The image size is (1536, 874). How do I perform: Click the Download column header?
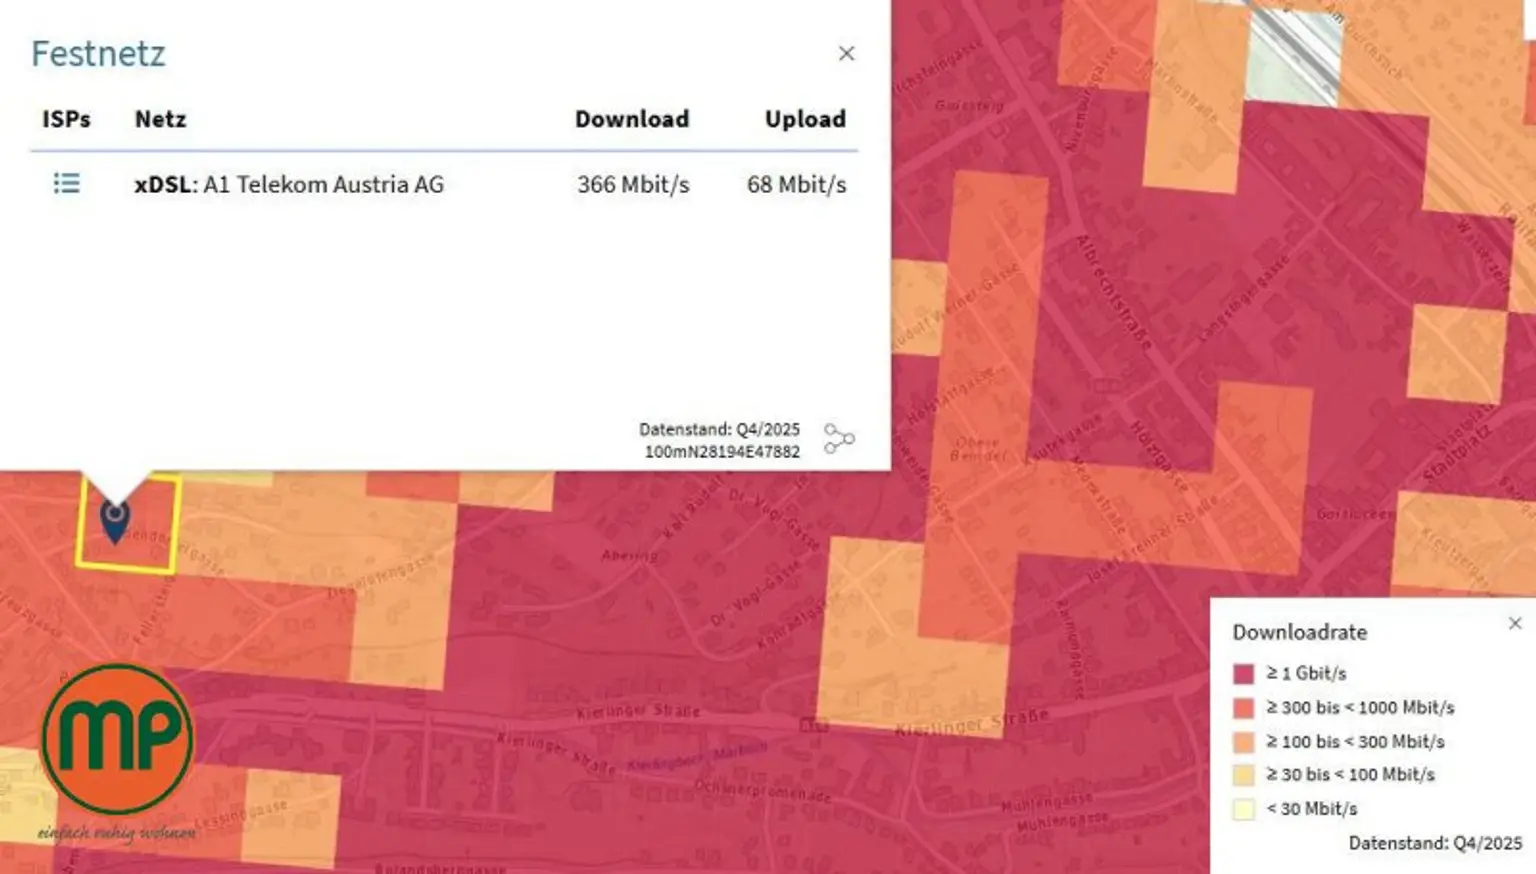pyautogui.click(x=632, y=119)
